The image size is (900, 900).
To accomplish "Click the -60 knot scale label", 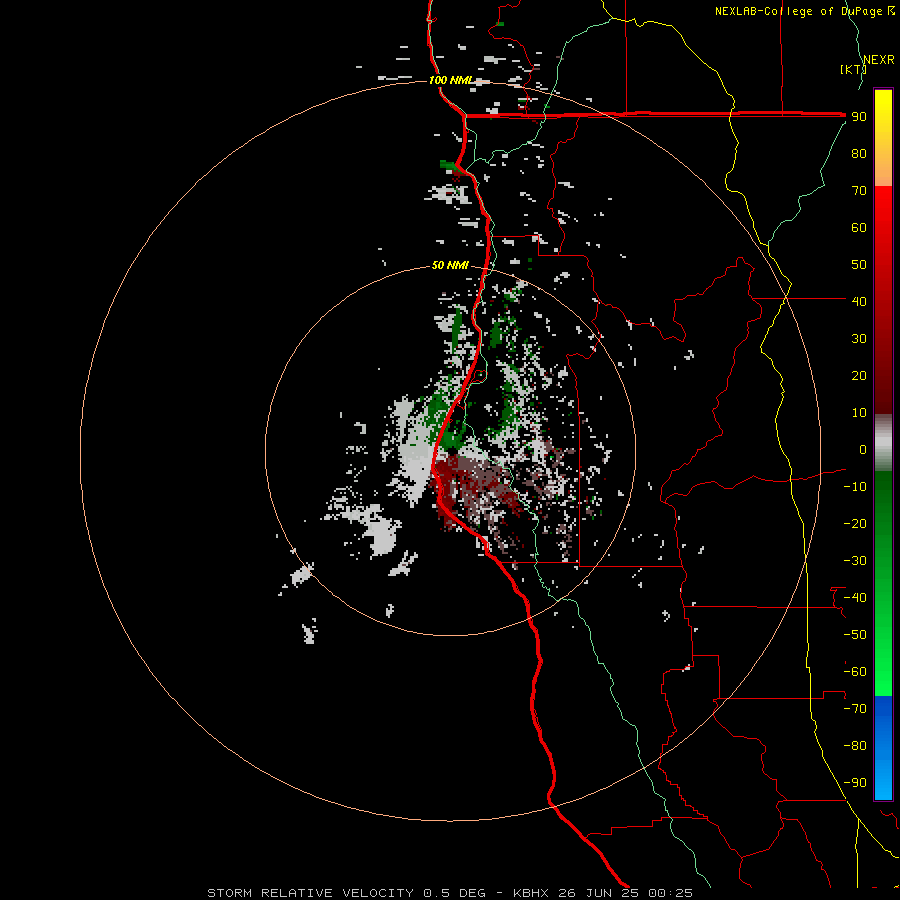I will (x=855, y=672).
